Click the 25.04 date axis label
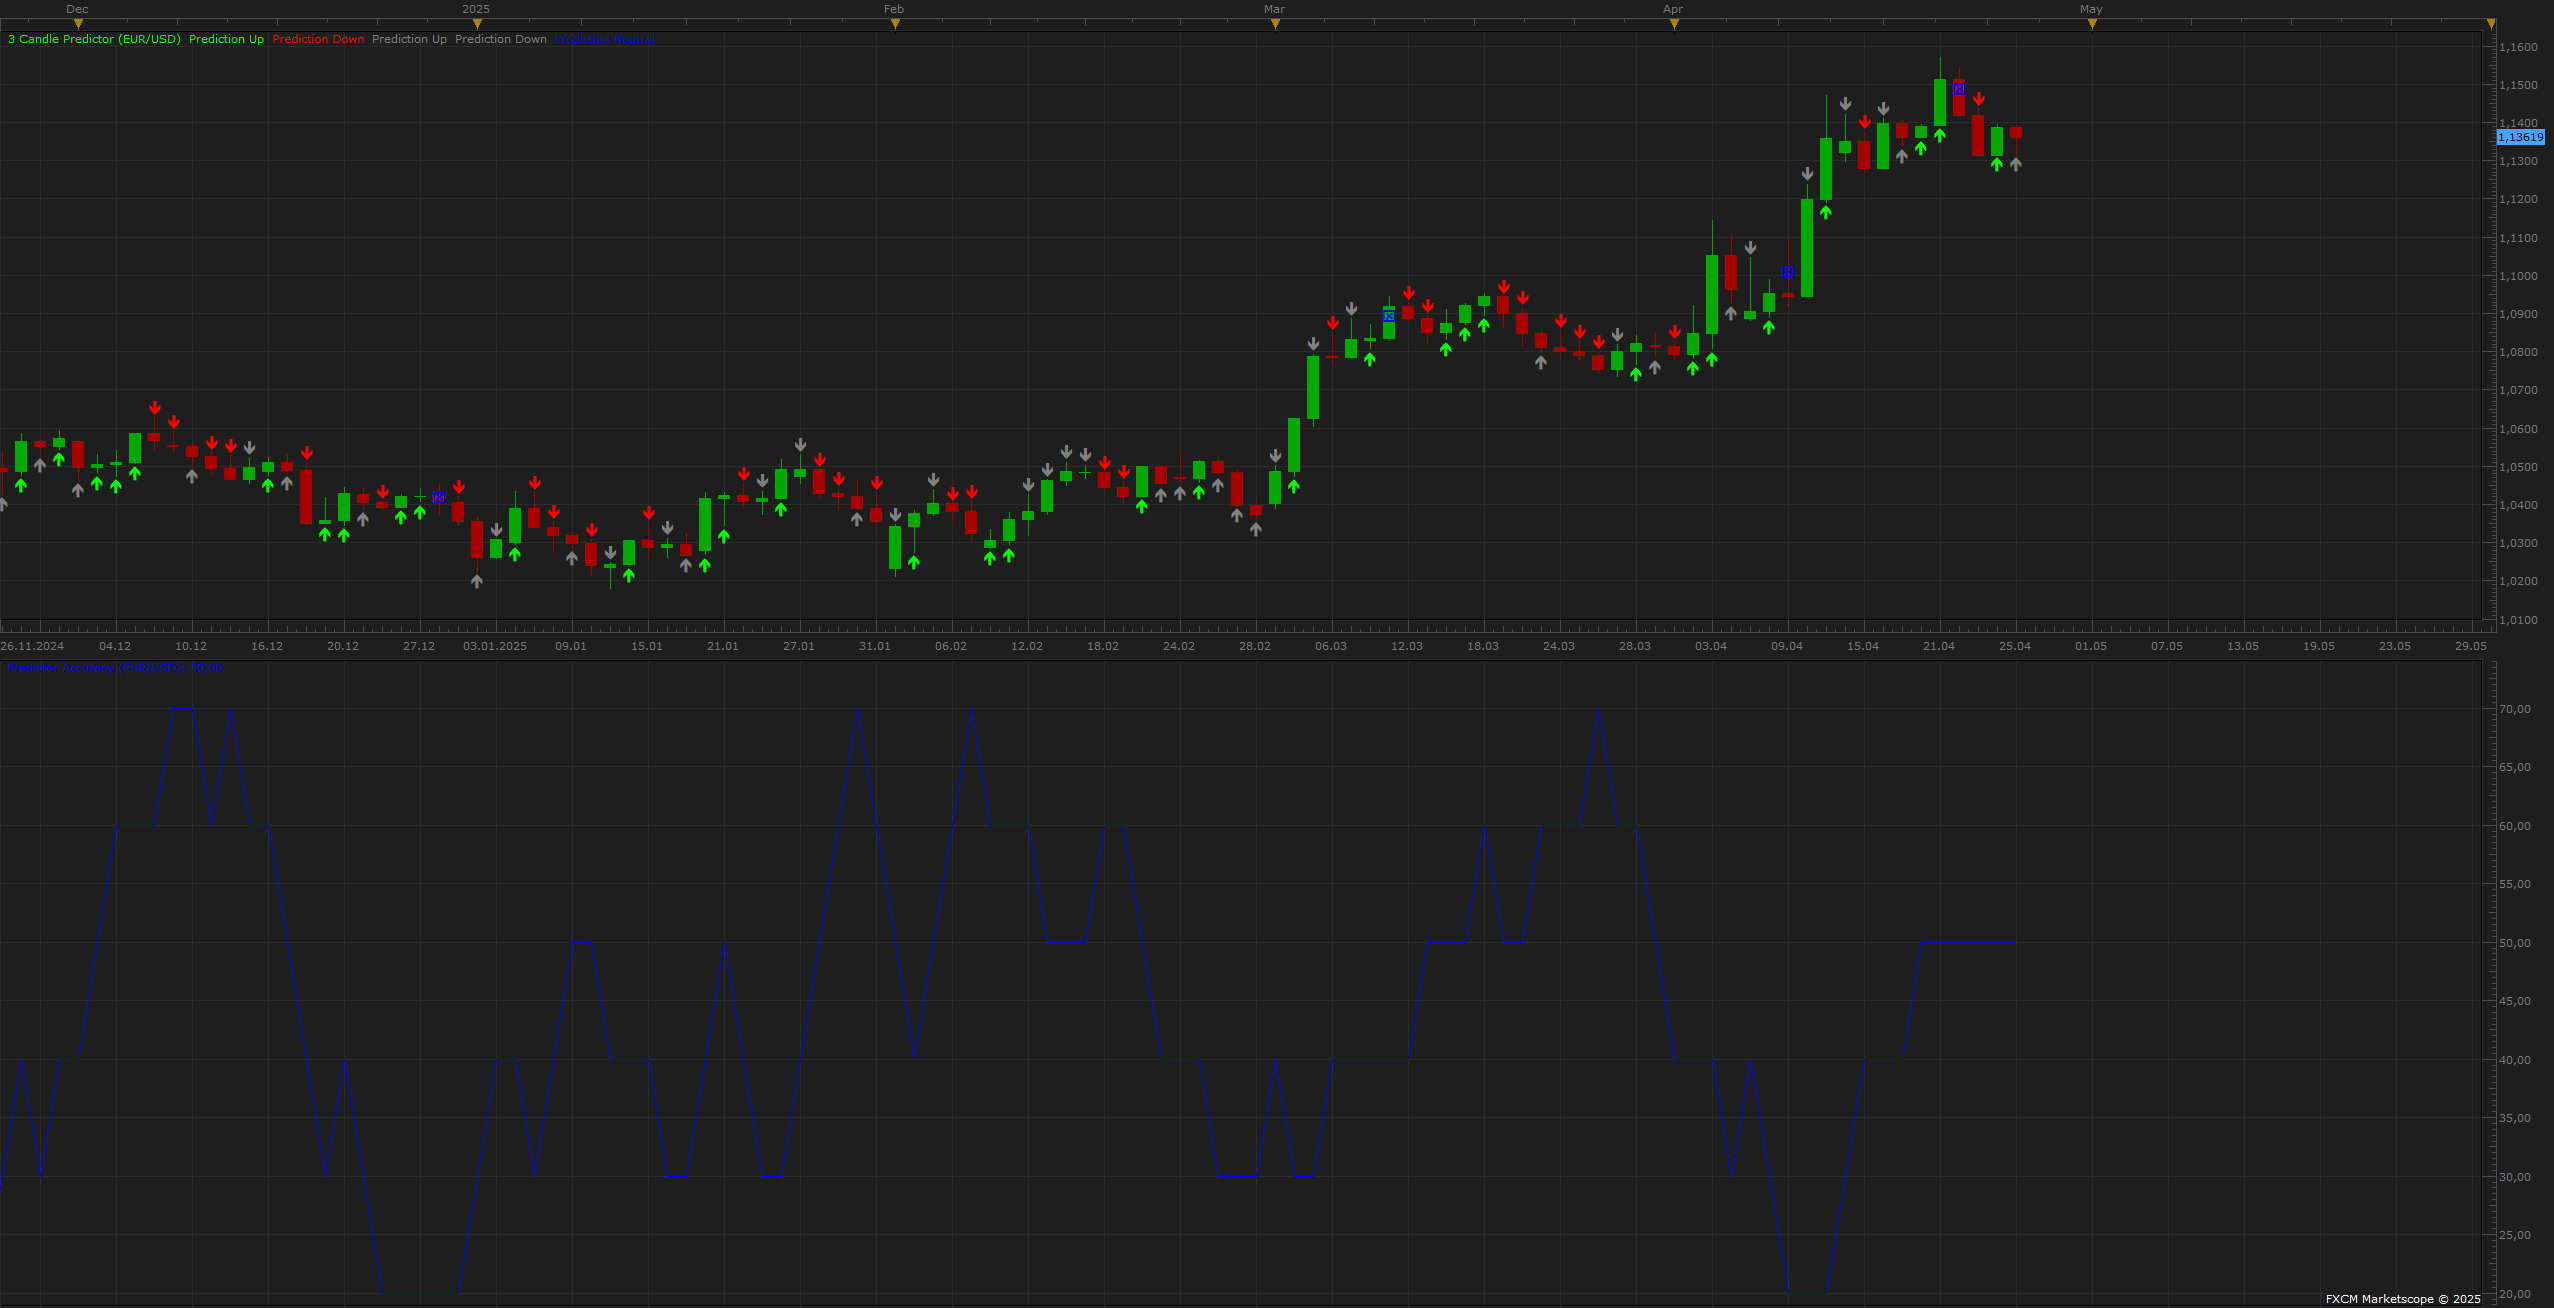This screenshot has width=2554, height=1308. [x=2015, y=646]
